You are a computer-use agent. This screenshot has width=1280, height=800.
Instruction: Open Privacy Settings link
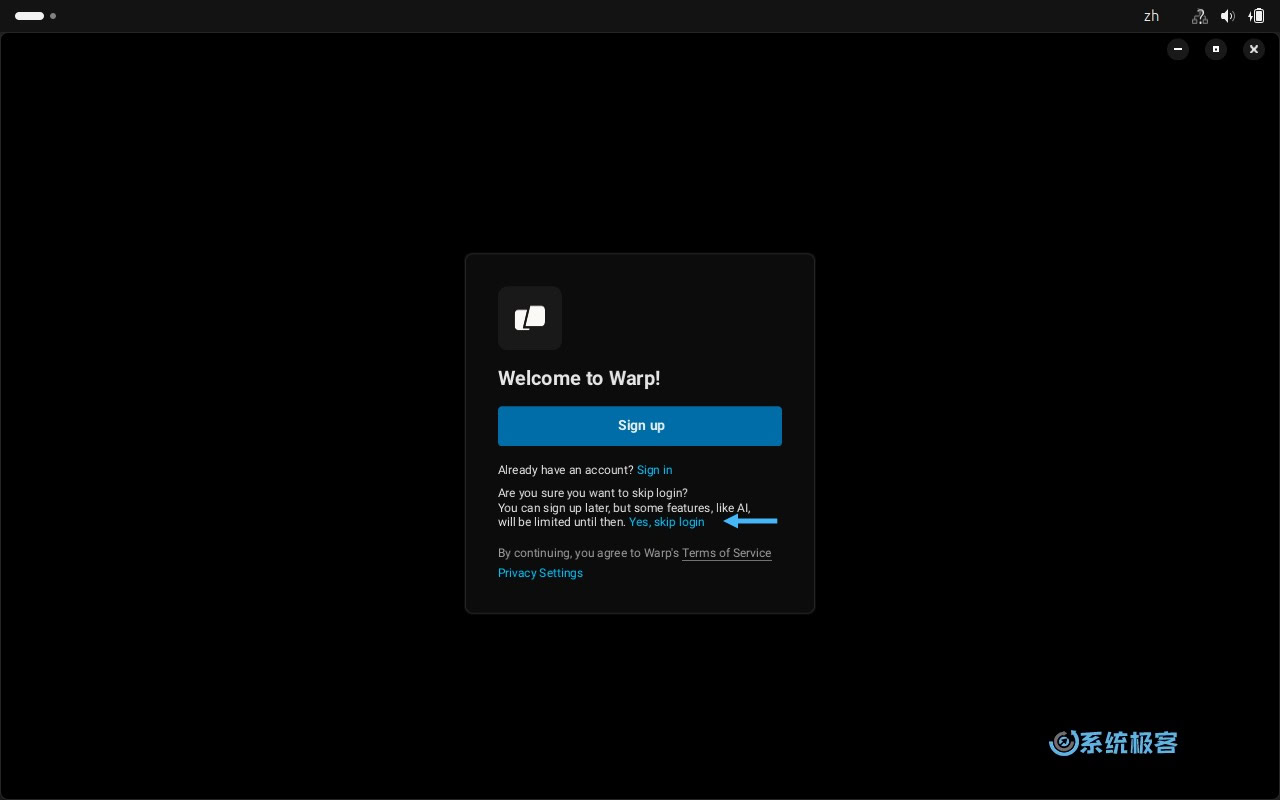[540, 573]
